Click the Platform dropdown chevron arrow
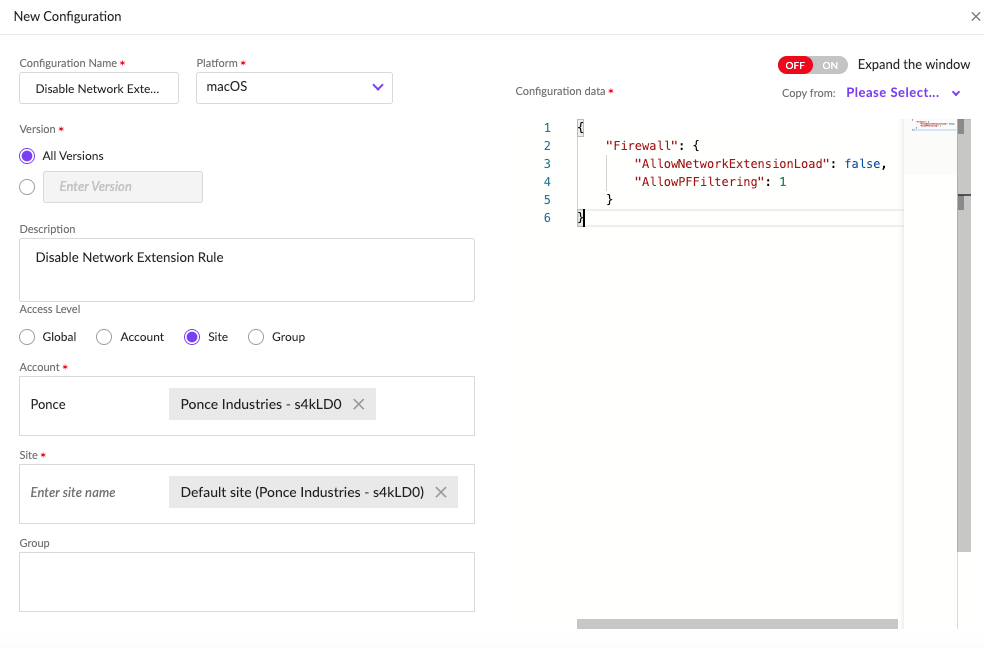The image size is (984, 648). 378,87
